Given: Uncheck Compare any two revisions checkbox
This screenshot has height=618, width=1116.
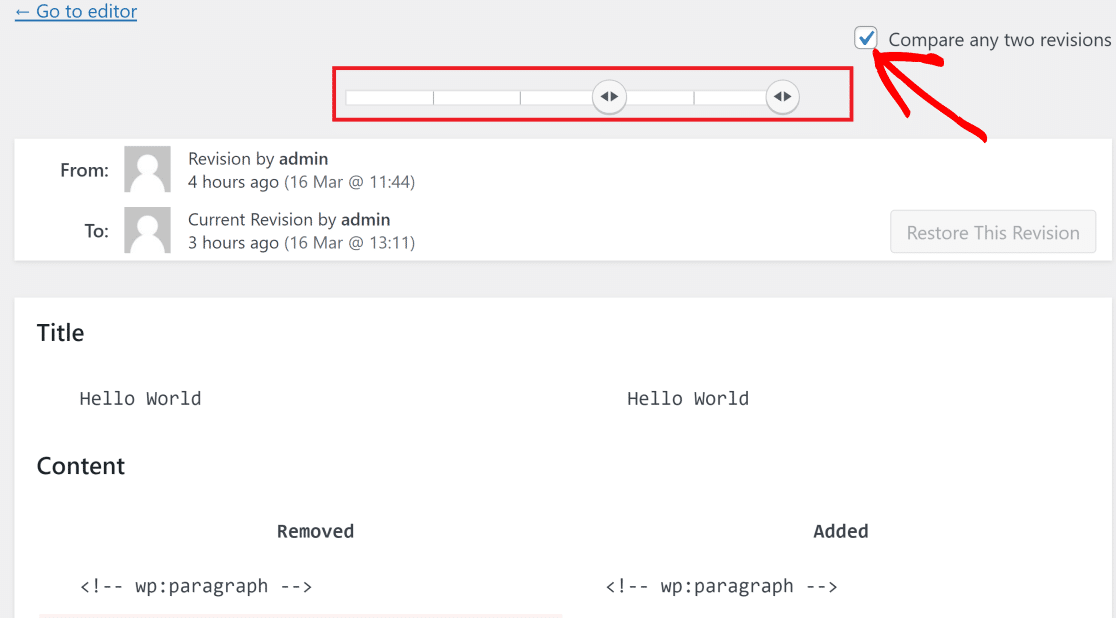Looking at the screenshot, I should point(865,38).
